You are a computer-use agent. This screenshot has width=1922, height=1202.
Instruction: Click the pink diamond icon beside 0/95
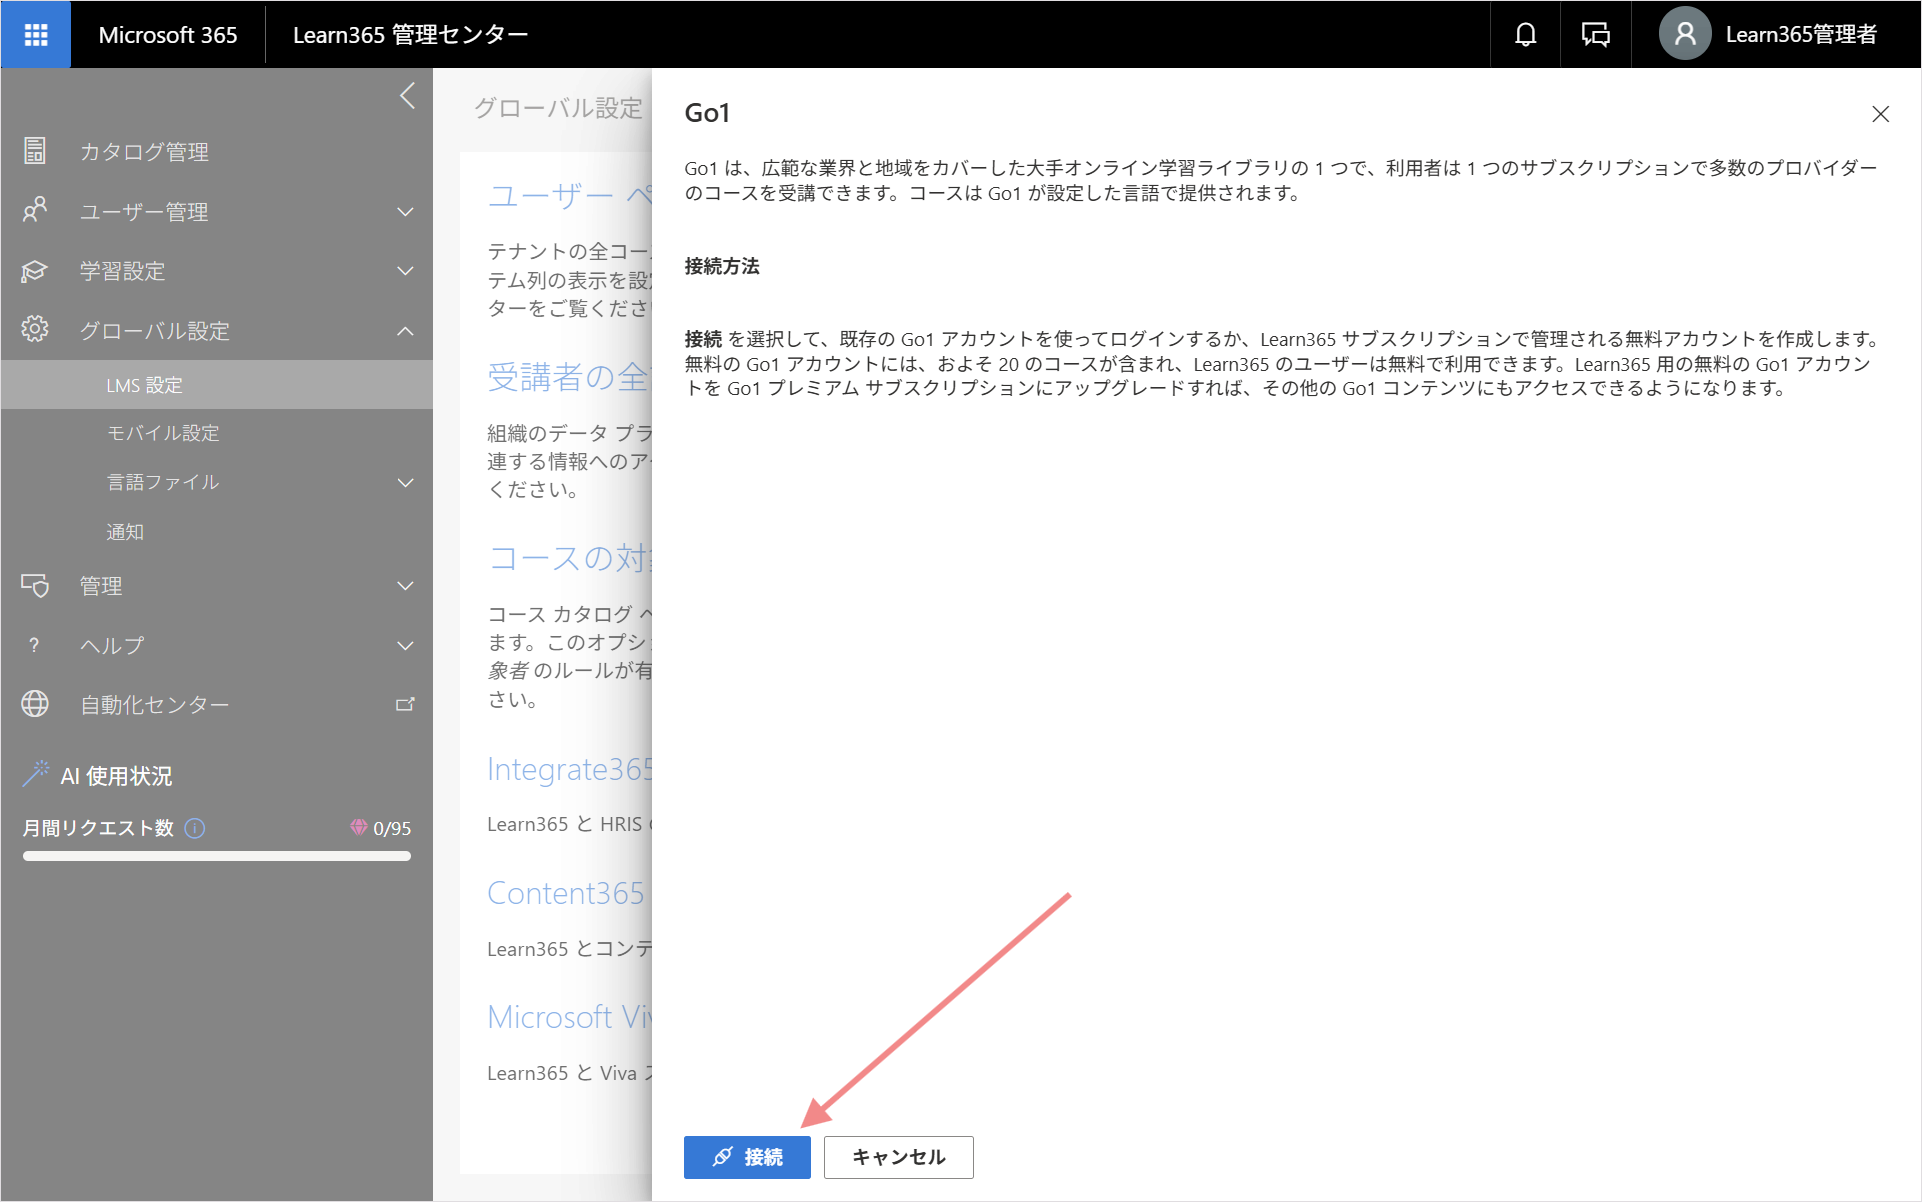coord(358,827)
